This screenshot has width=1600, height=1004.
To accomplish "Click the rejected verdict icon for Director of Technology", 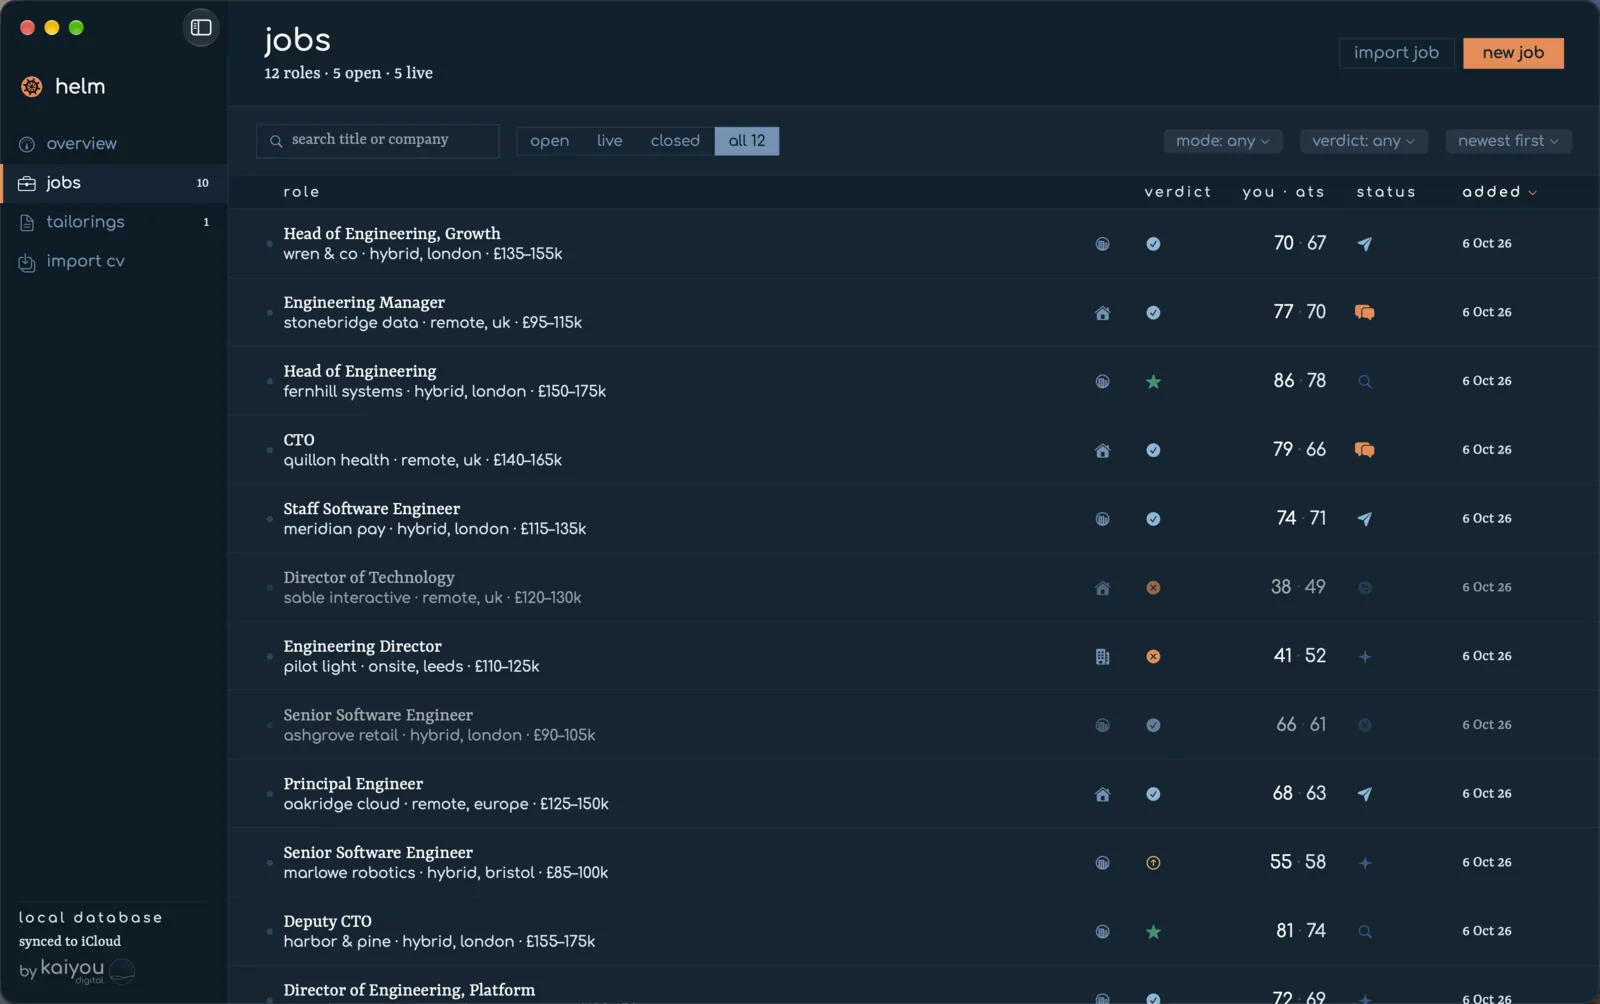I will tap(1153, 588).
